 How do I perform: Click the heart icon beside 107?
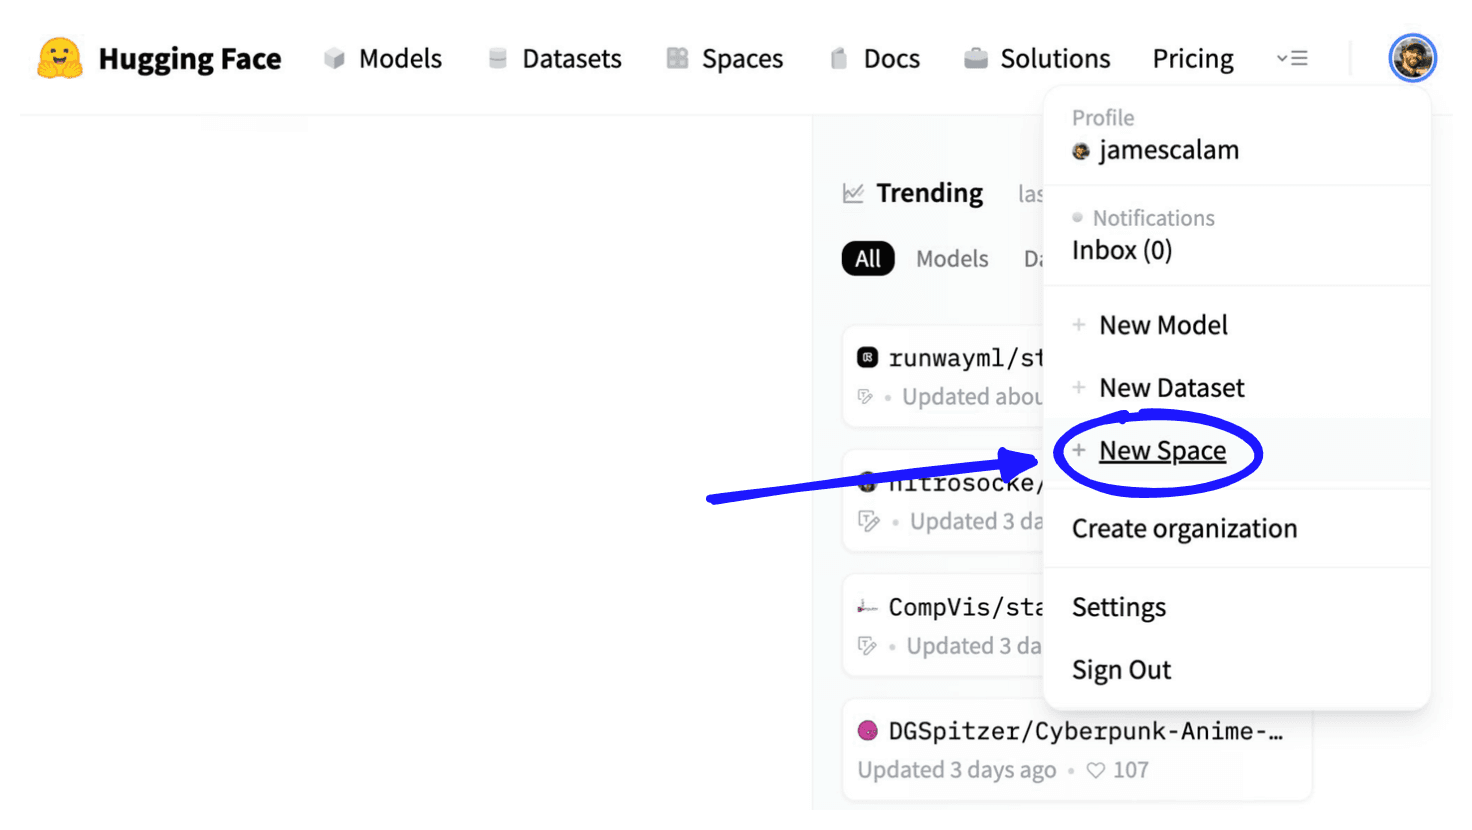pos(1096,770)
